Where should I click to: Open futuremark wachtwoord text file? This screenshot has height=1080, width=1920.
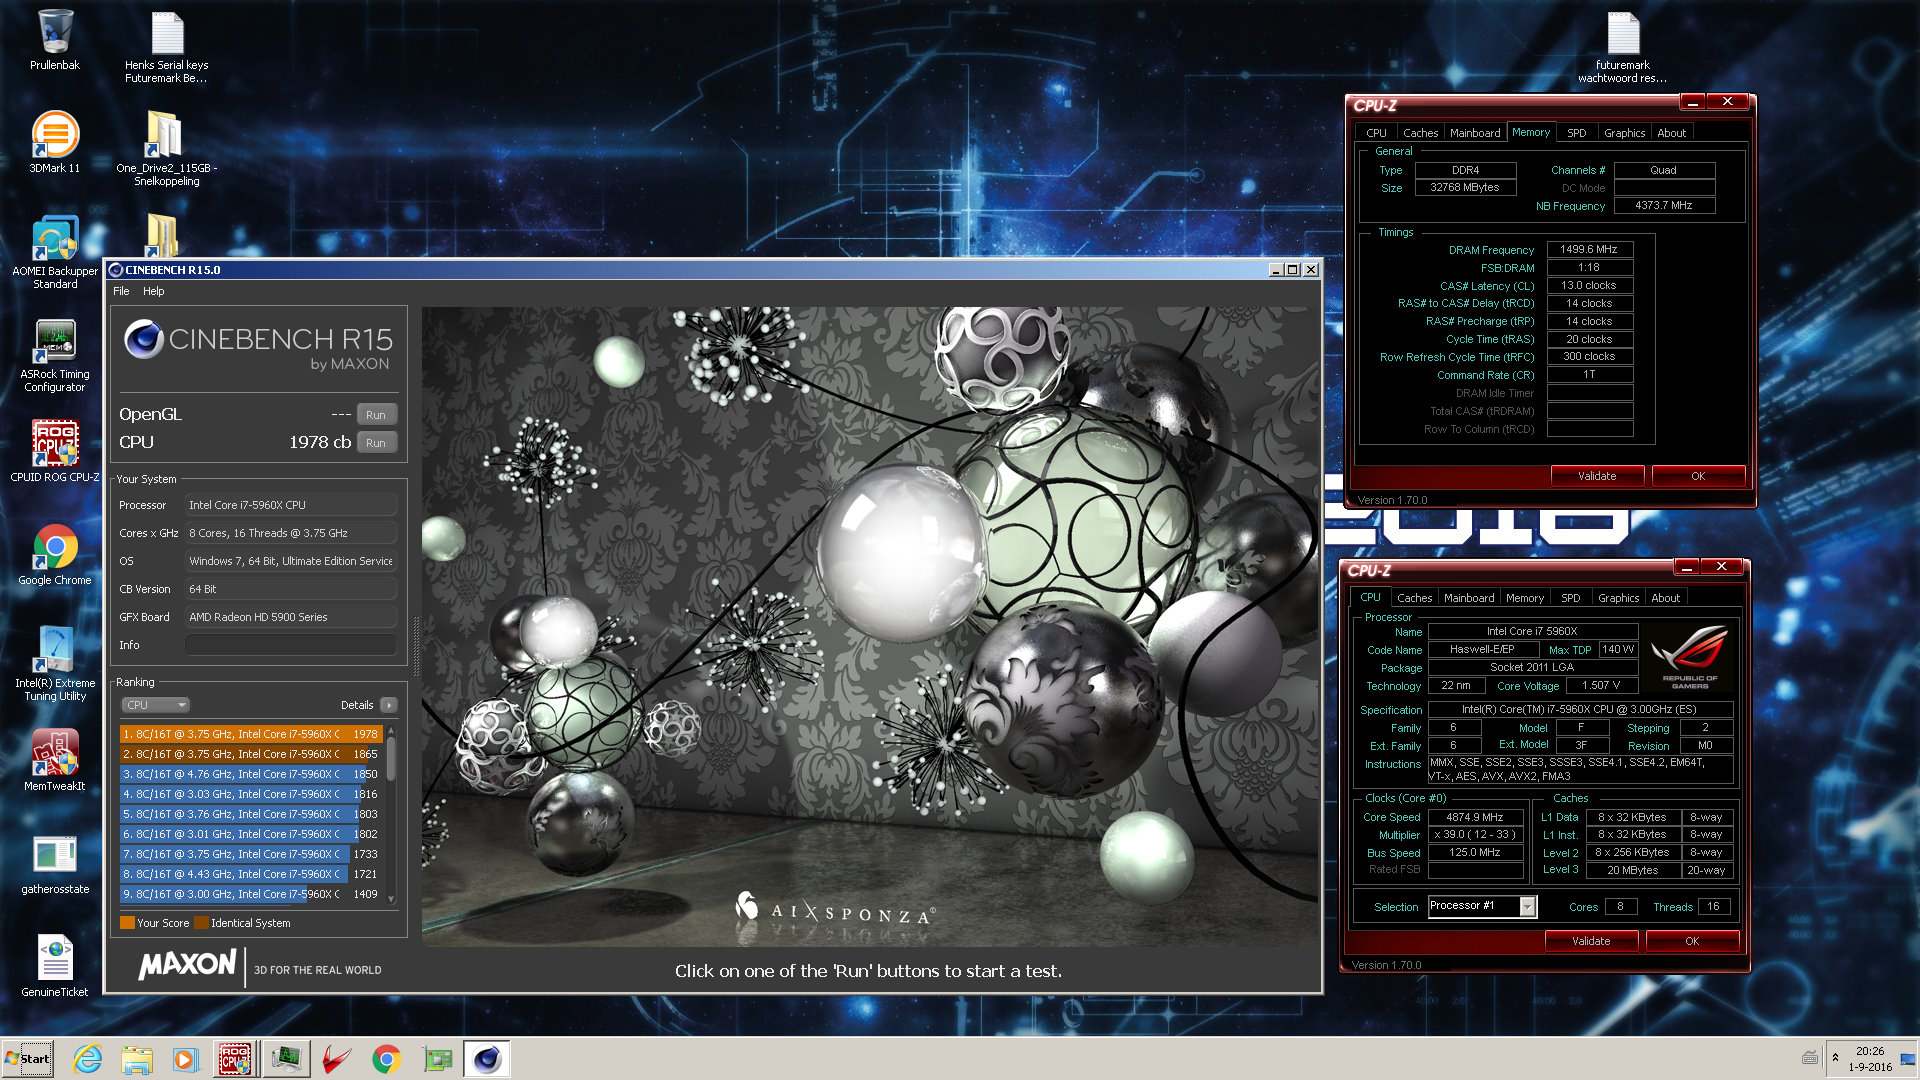click(x=1622, y=46)
